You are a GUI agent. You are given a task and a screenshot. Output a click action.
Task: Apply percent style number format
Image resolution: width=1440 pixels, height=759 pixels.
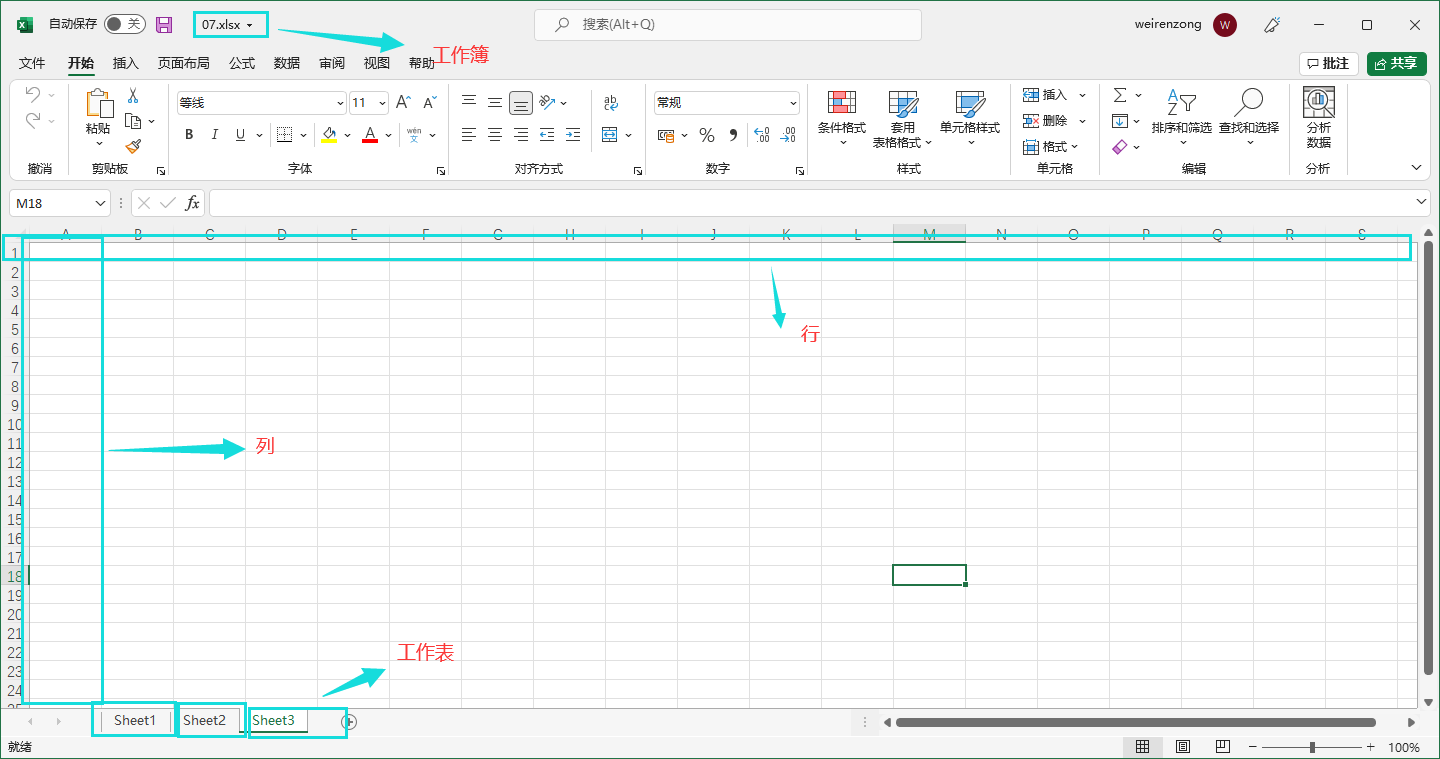point(707,135)
